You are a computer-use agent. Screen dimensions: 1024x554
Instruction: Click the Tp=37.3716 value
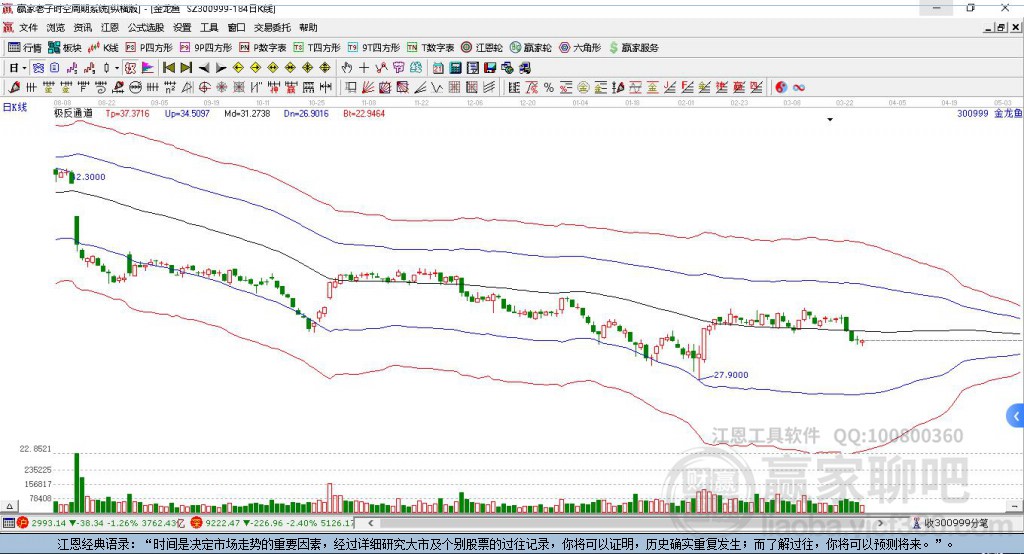127,114
